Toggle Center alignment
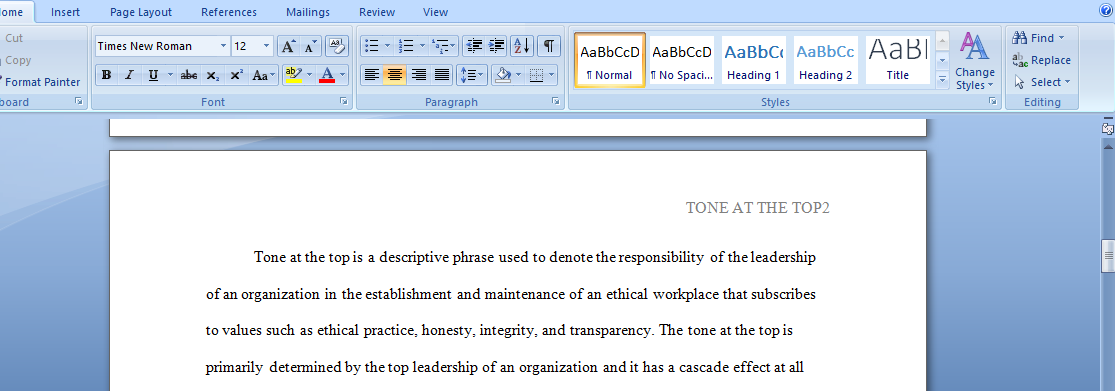Viewport: 1115px width, 391px height. [x=395, y=75]
